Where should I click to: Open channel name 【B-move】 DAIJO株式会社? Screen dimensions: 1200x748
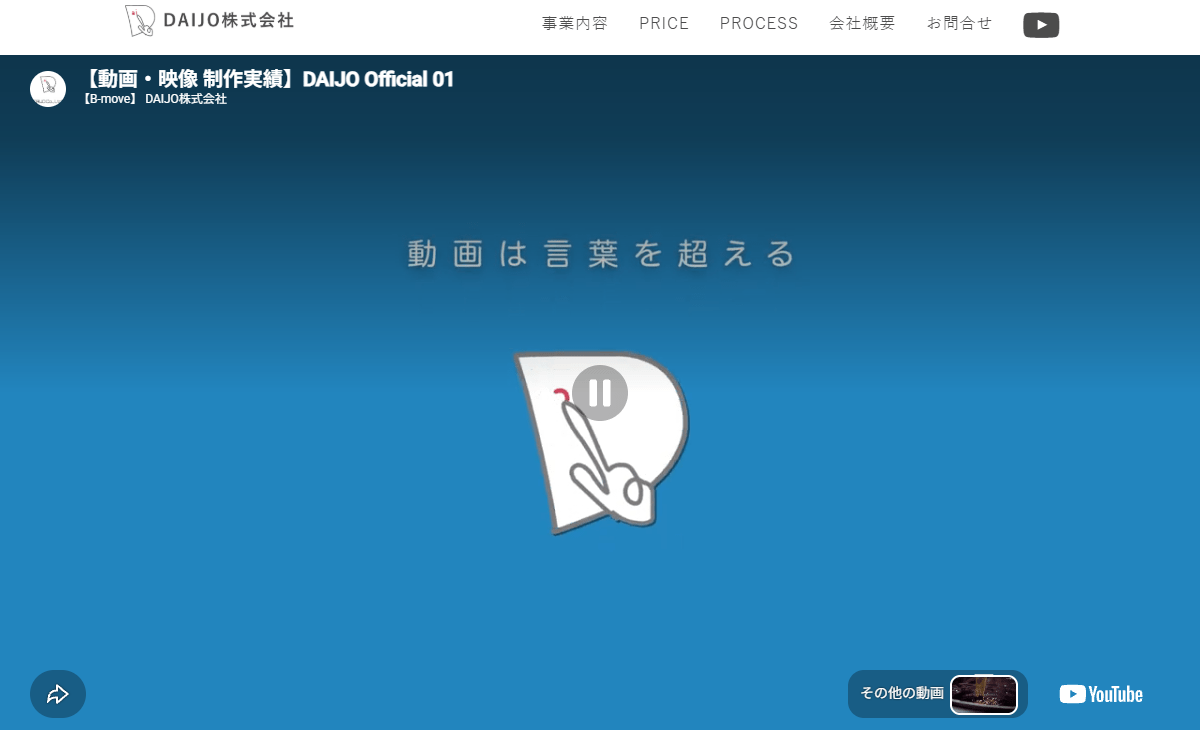tap(155, 99)
